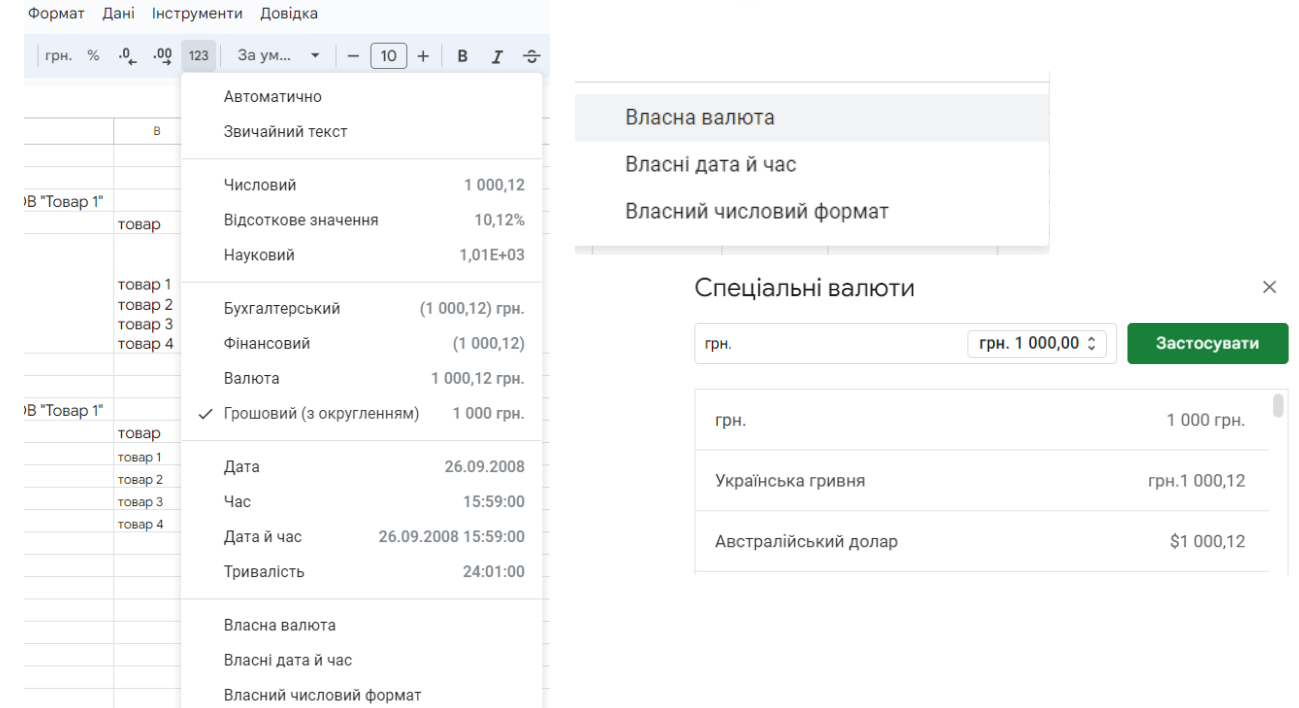Image resolution: width=1299 pixels, height=708 pixels.
Task: Click the currency format грн. toolbar icon
Action: [x=58, y=56]
